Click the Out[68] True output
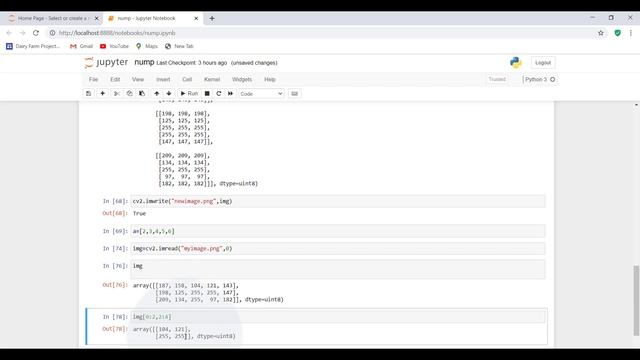 [139, 213]
